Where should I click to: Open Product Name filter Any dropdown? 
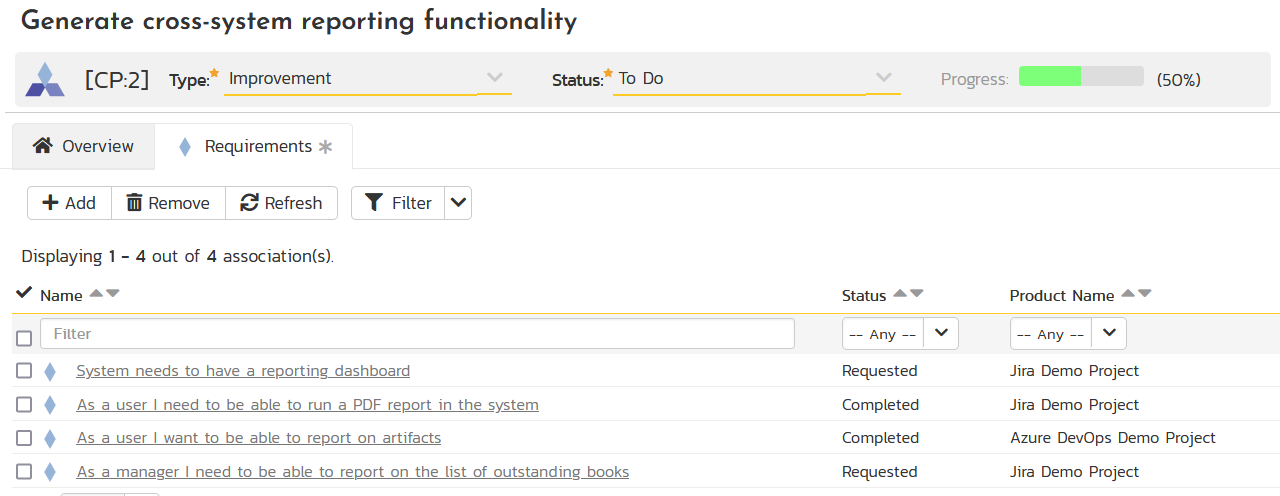tap(1068, 334)
